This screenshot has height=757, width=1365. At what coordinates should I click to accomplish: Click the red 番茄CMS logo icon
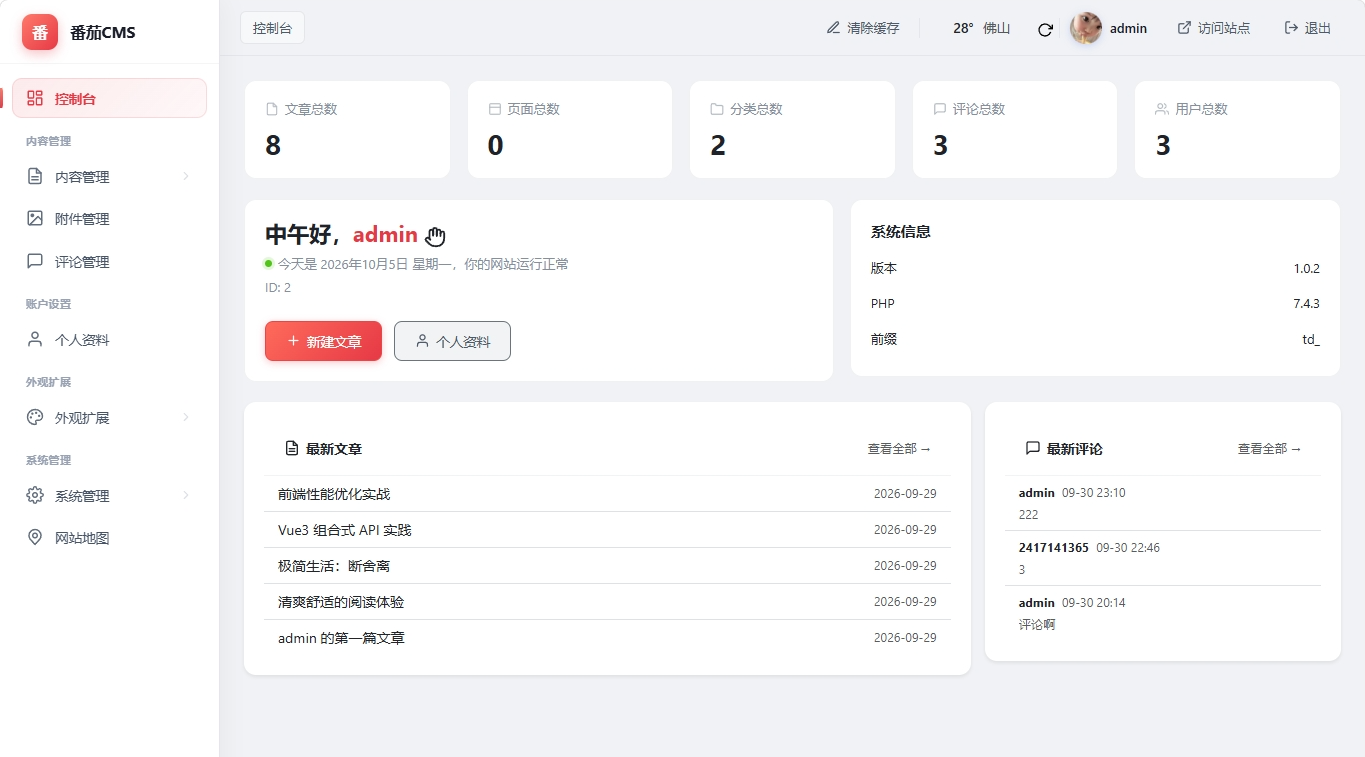pos(40,32)
